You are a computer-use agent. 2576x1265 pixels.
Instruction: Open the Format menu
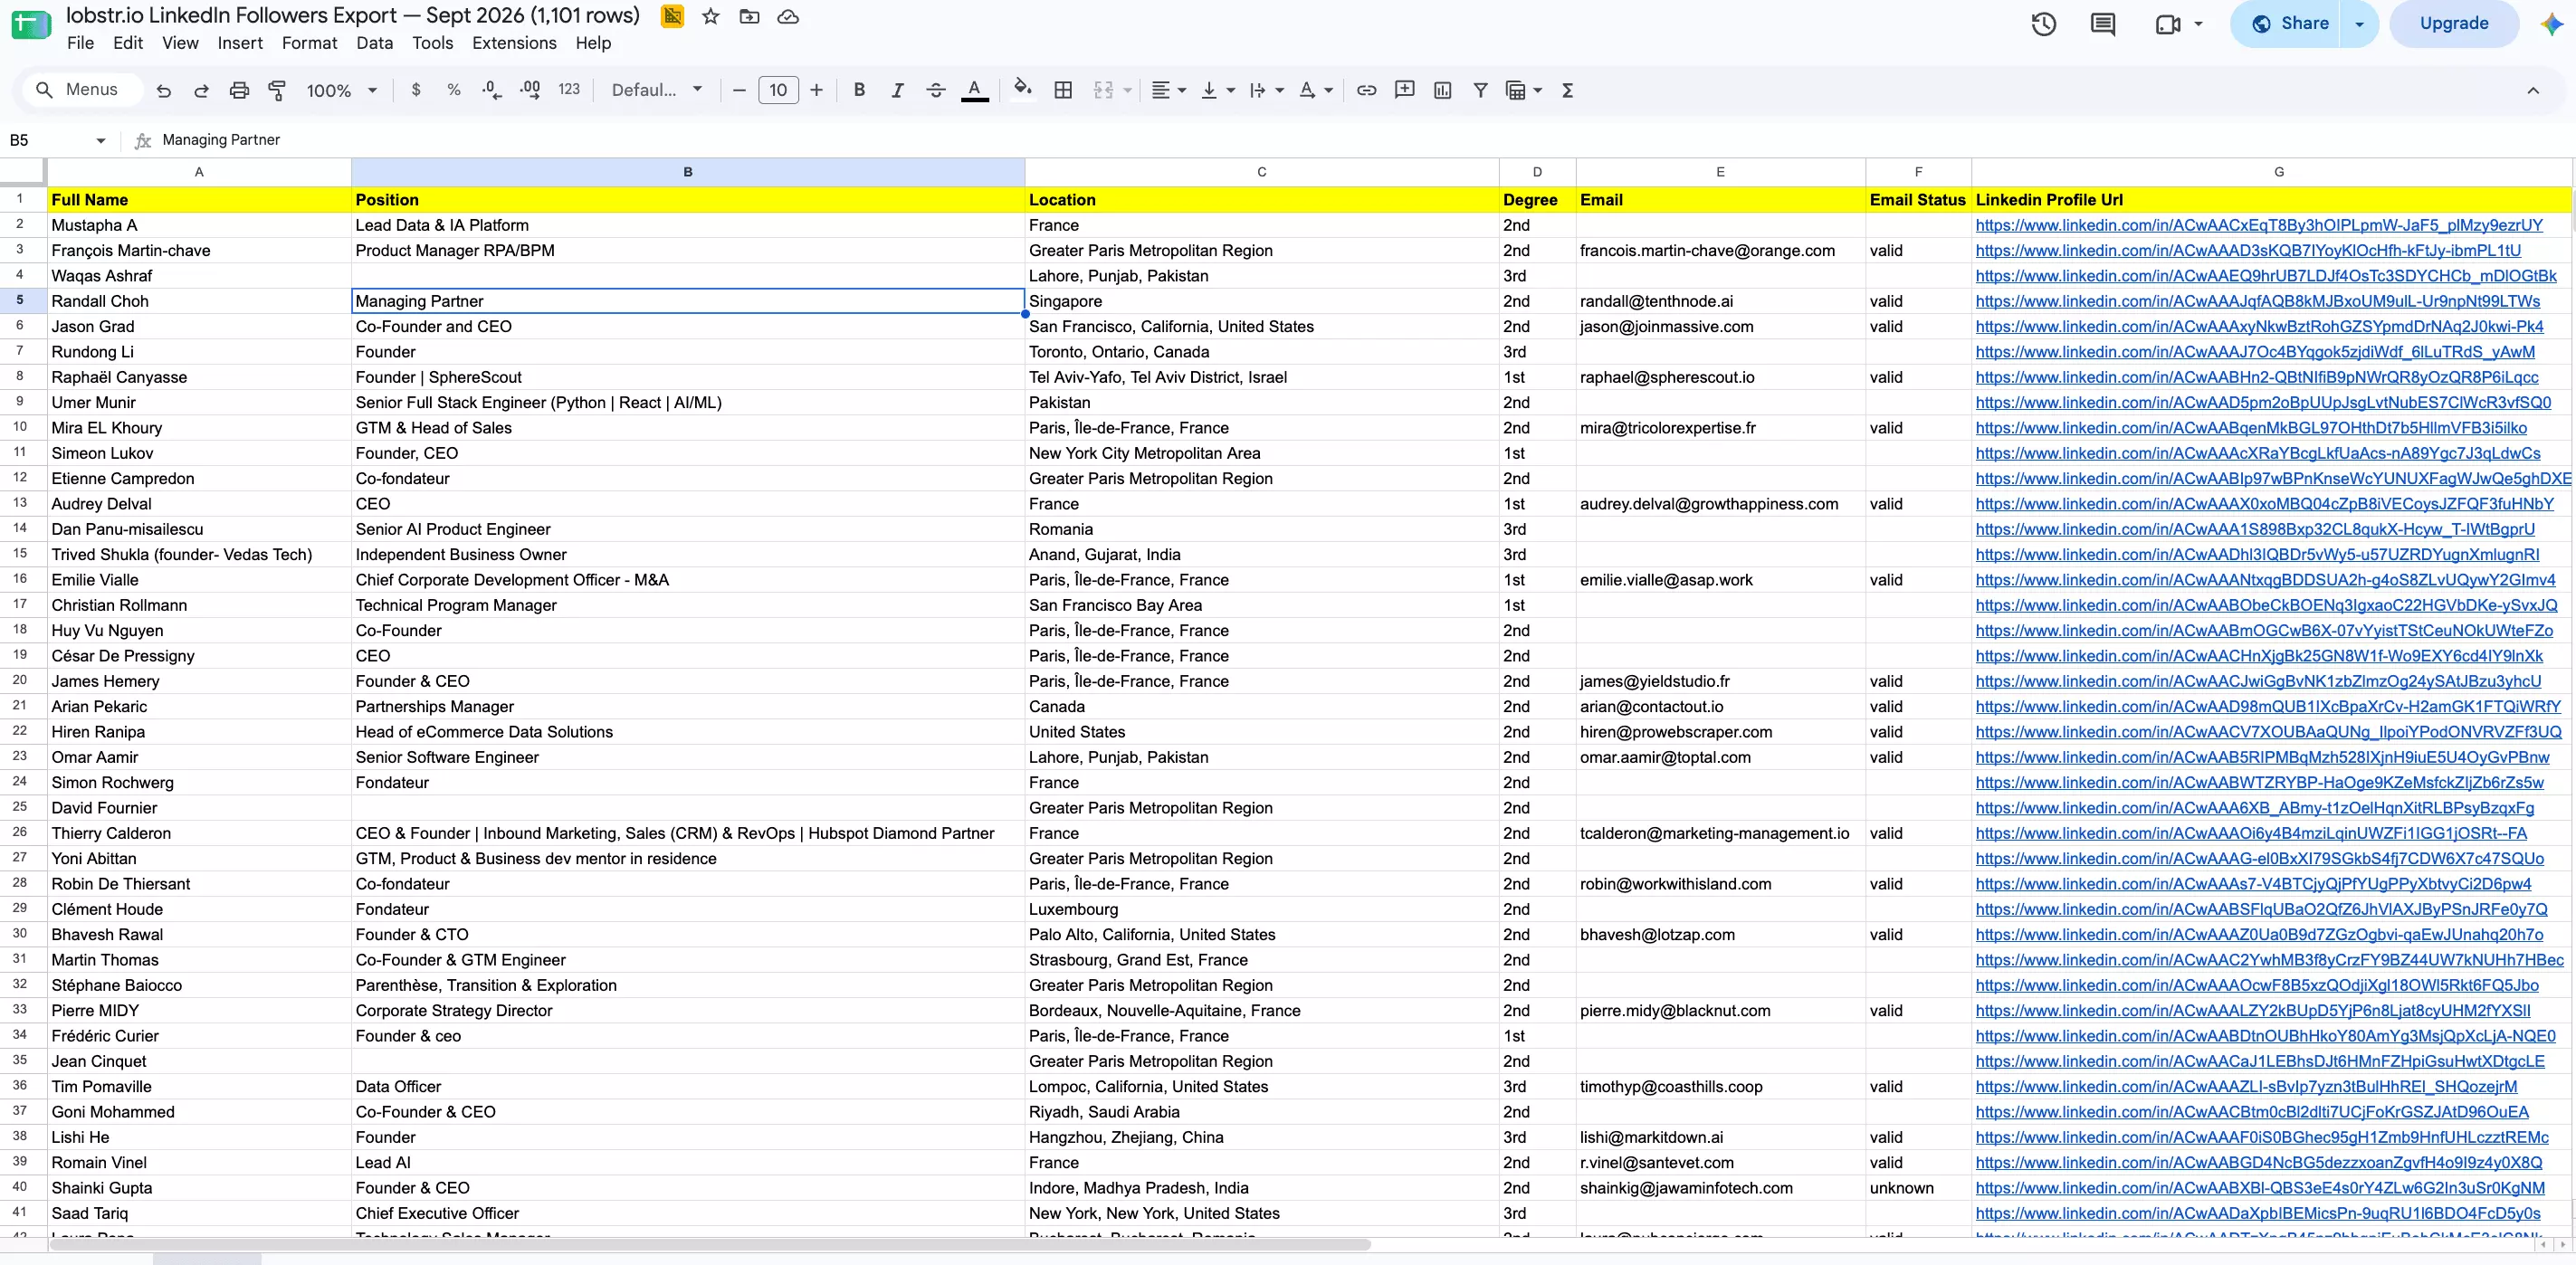(309, 43)
